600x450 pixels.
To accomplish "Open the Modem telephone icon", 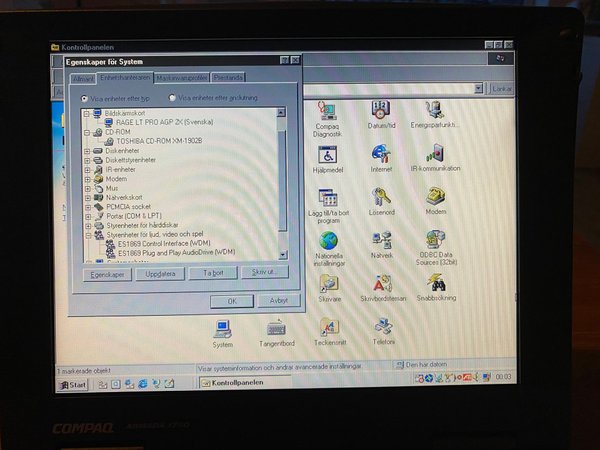I will (435, 201).
